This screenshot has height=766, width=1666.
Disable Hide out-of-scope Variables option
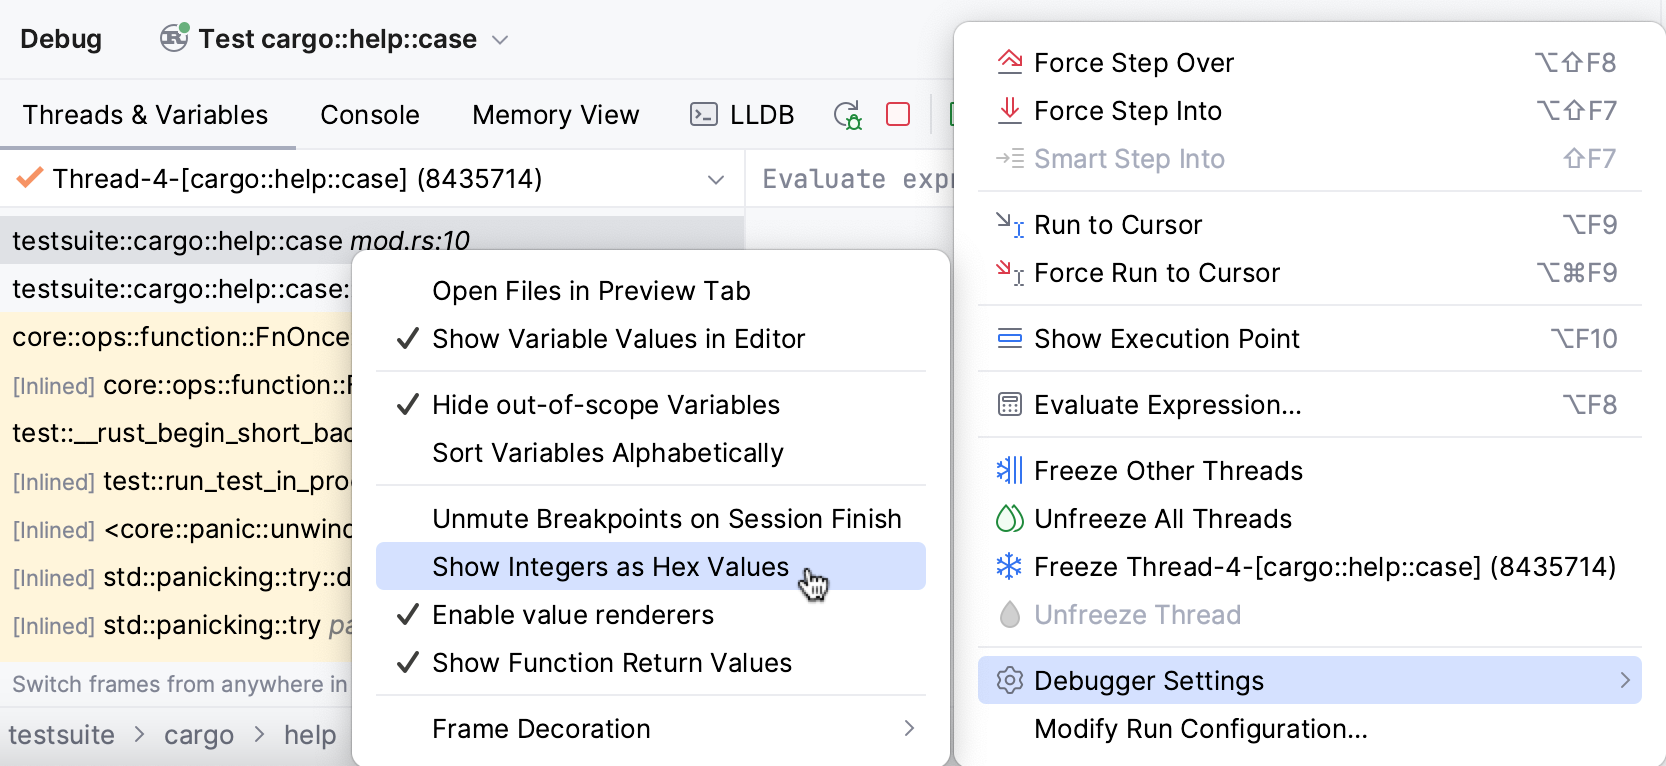[605, 405]
